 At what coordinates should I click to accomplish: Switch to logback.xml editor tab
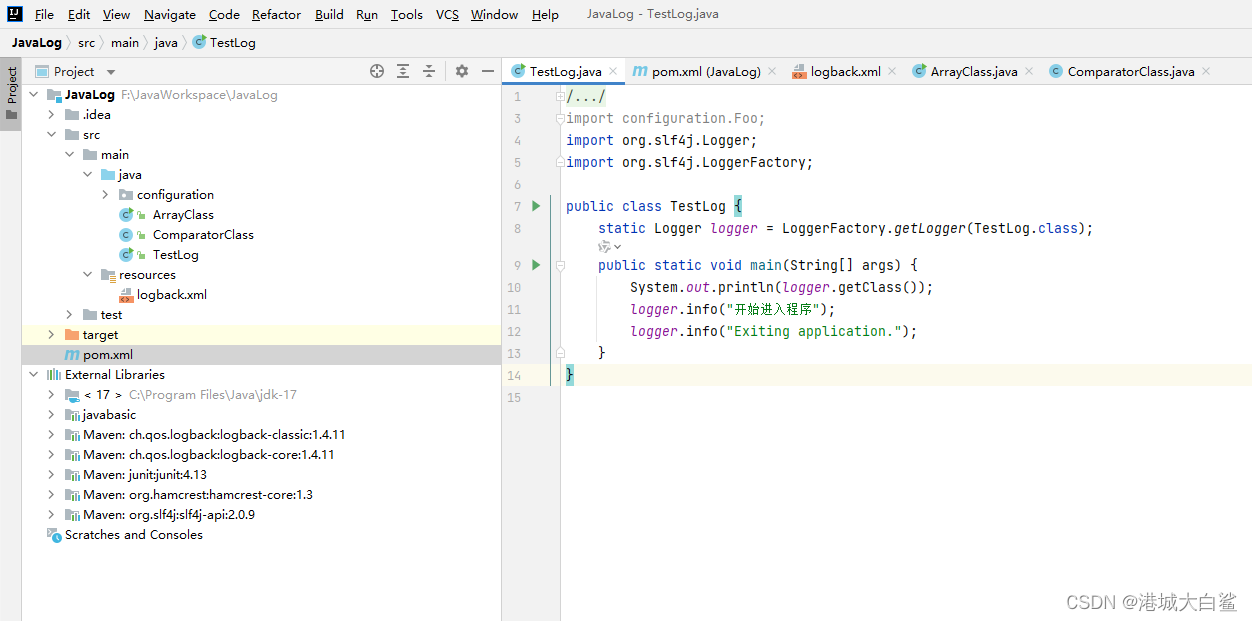pyautogui.click(x=845, y=71)
